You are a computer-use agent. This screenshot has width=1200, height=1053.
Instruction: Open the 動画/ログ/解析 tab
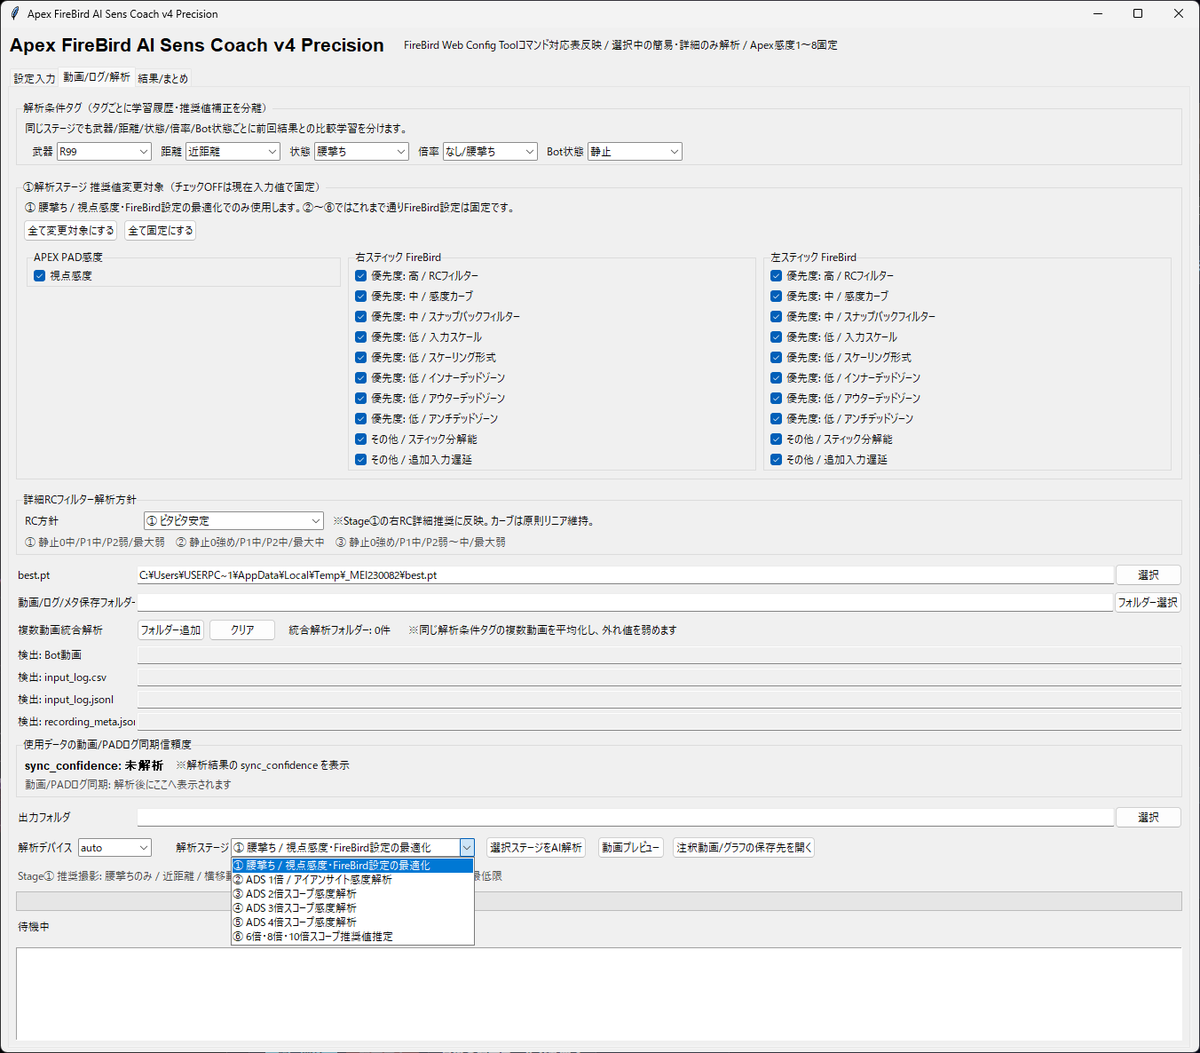tap(96, 77)
